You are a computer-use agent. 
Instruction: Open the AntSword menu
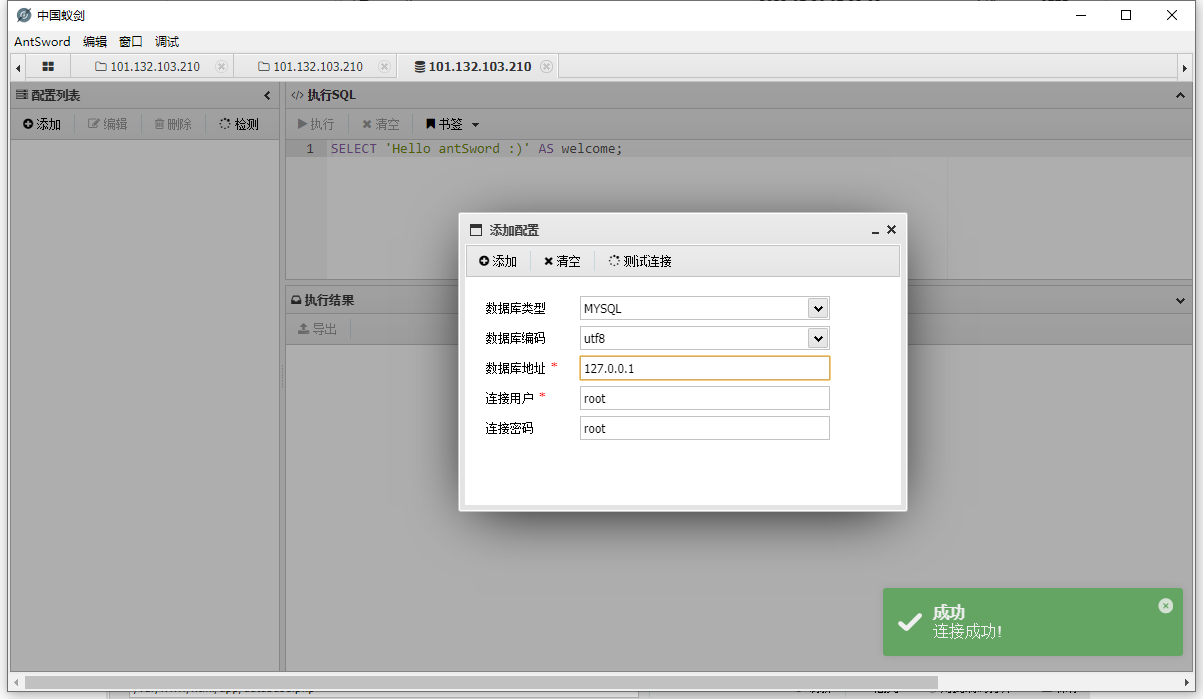pos(42,42)
